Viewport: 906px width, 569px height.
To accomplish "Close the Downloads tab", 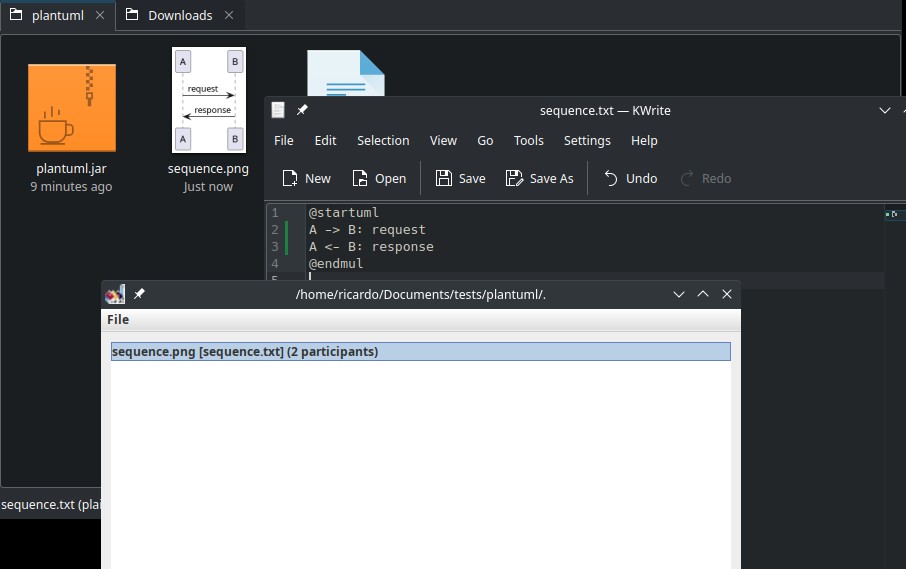I will 229,15.
